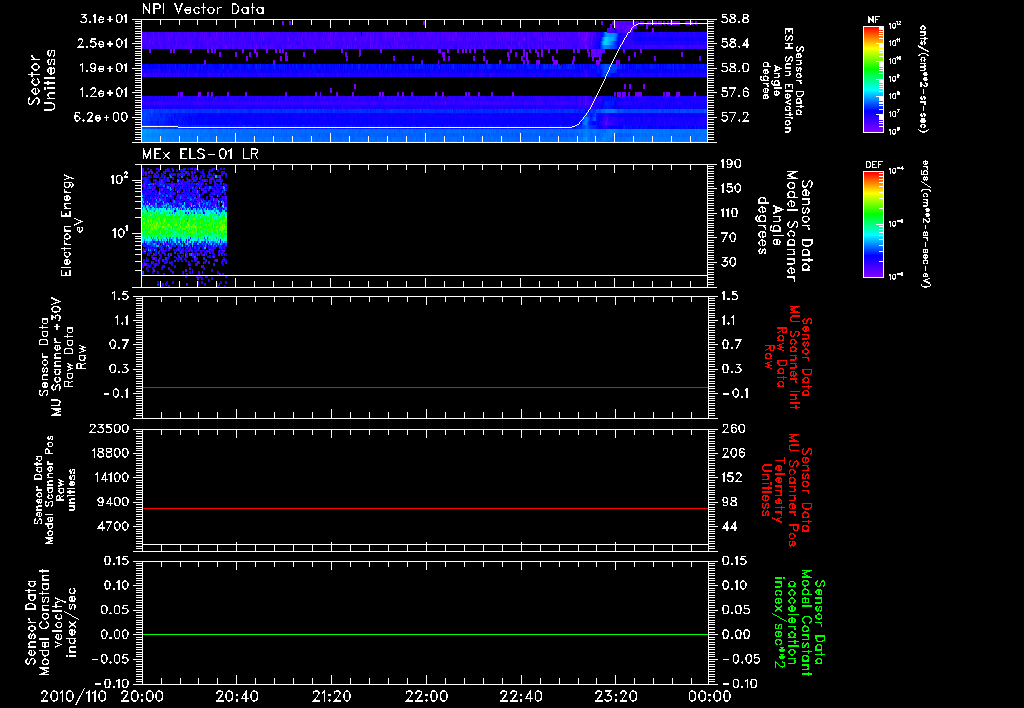Click the 'Model Scanner Angle degrees' axis label
1024x708 pixels.
click(783, 225)
